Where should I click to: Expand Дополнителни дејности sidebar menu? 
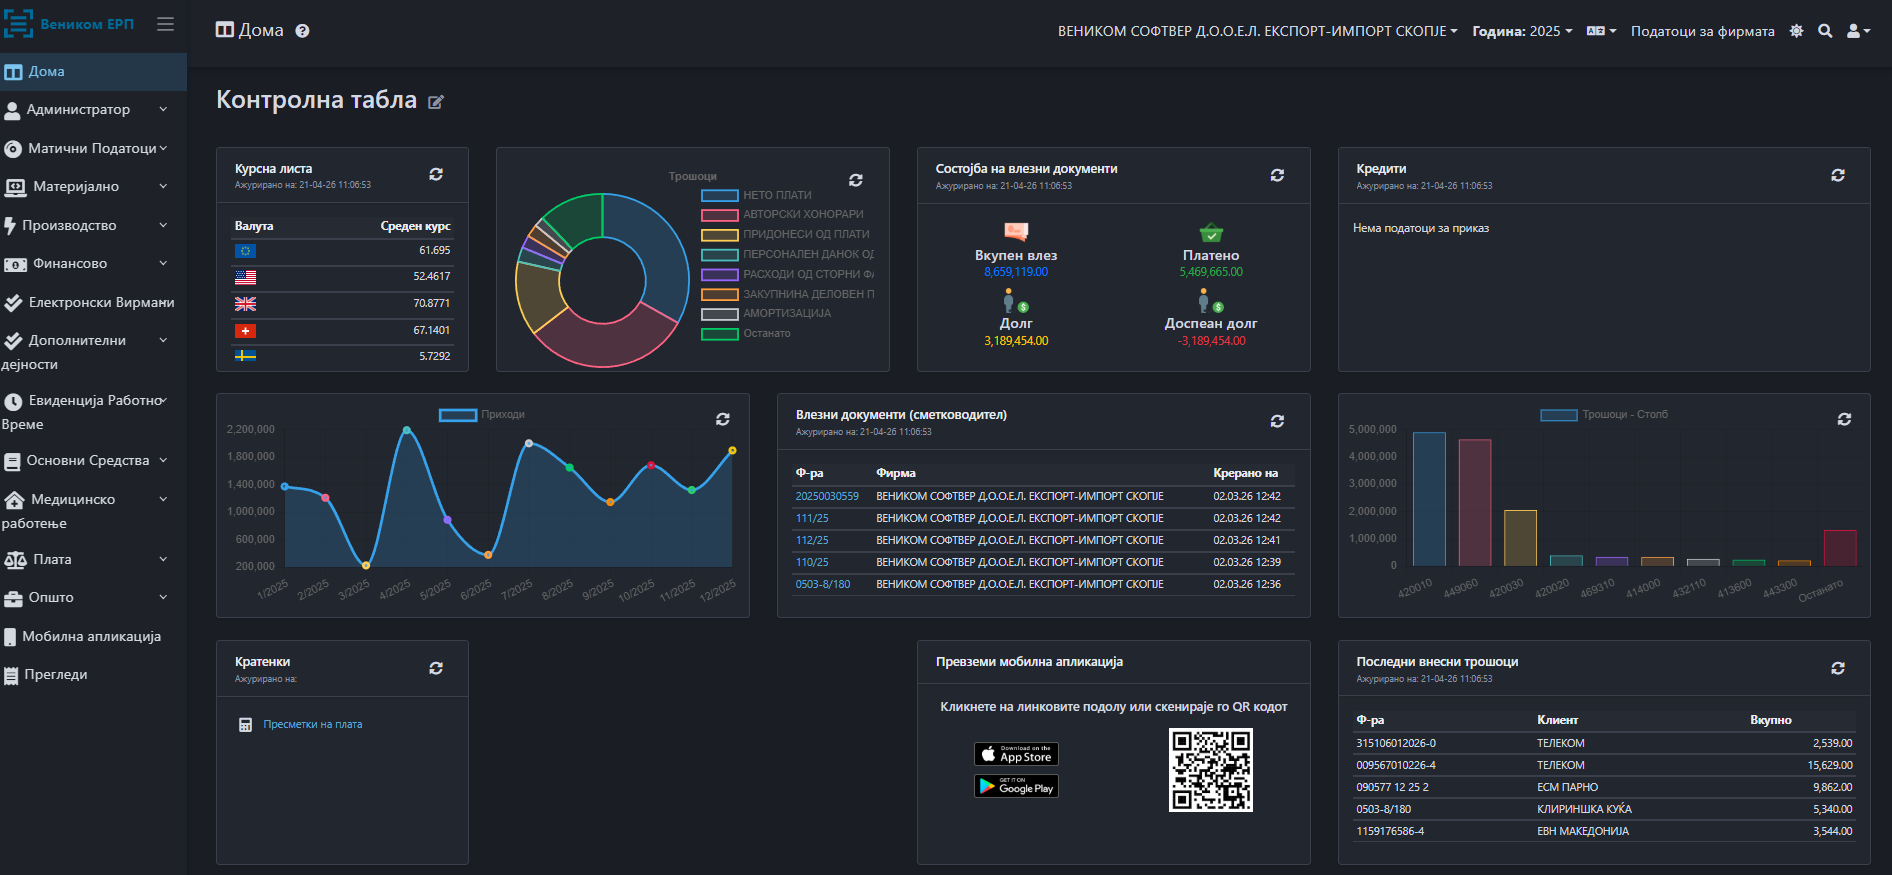[x=93, y=352]
